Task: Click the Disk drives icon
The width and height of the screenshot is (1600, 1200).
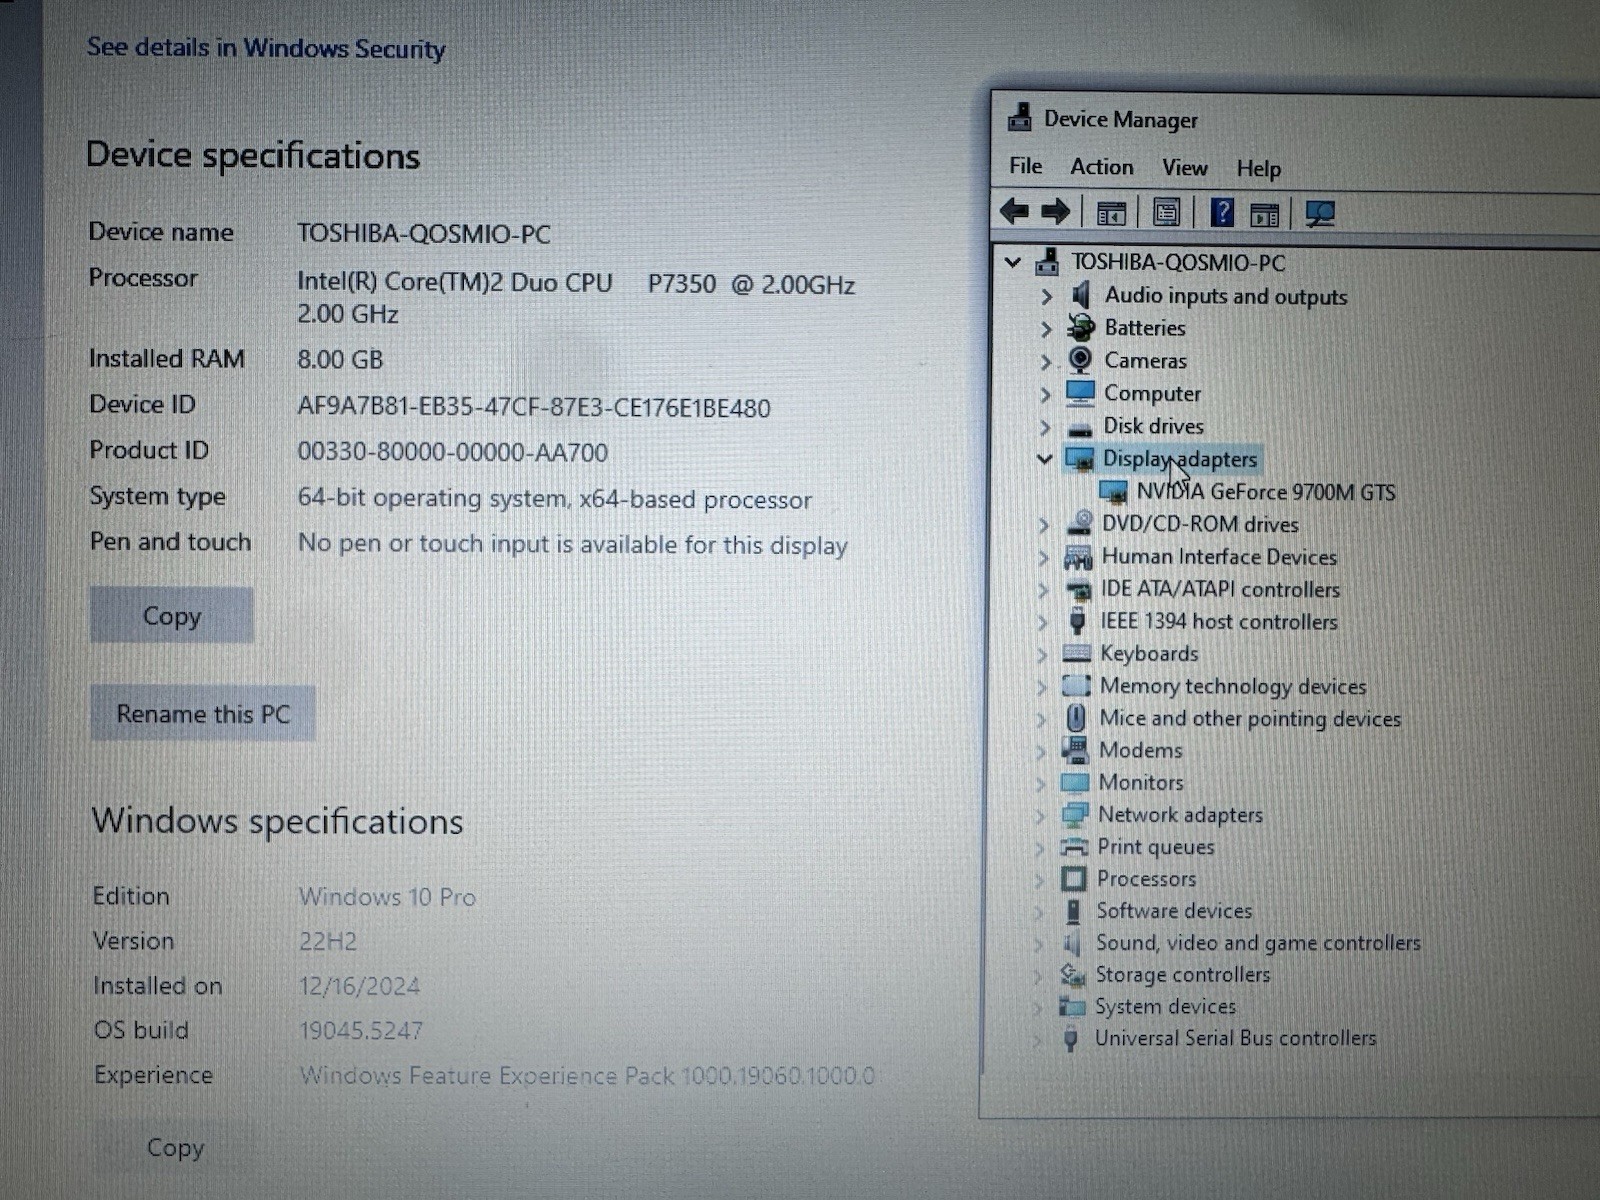Action: coord(1079,428)
